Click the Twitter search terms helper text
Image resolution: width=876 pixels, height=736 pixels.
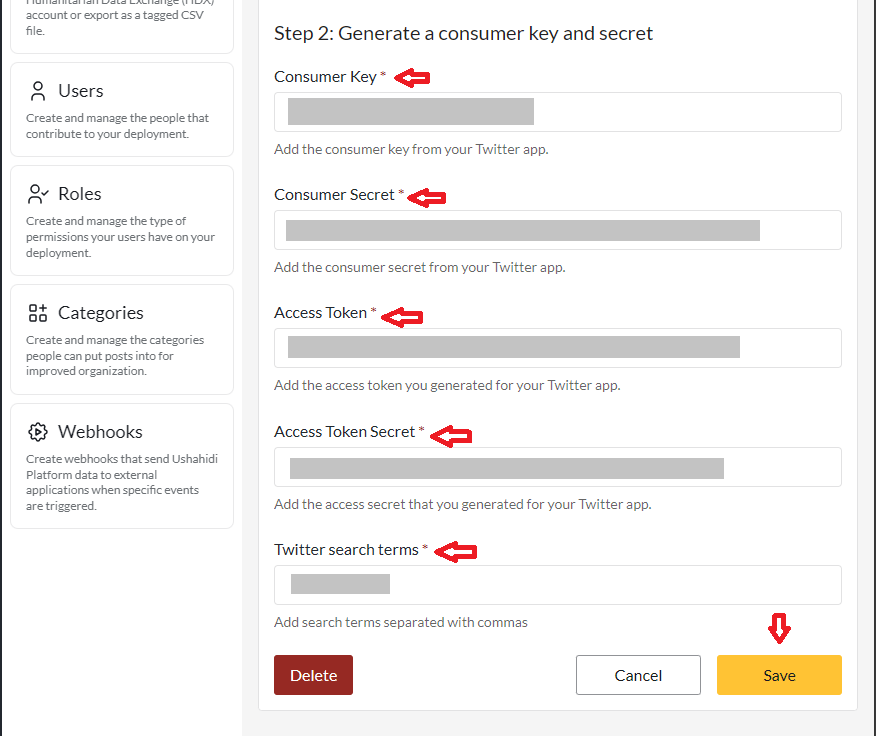coord(400,621)
